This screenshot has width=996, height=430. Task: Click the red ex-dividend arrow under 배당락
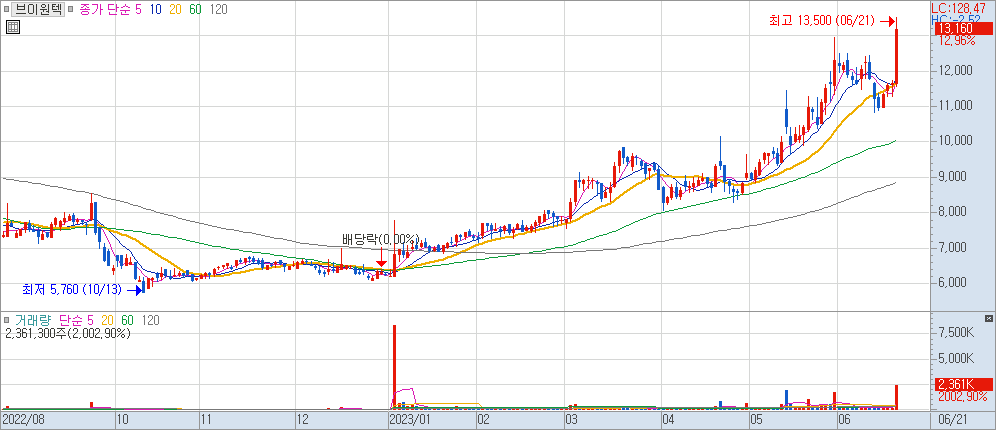click(x=382, y=257)
